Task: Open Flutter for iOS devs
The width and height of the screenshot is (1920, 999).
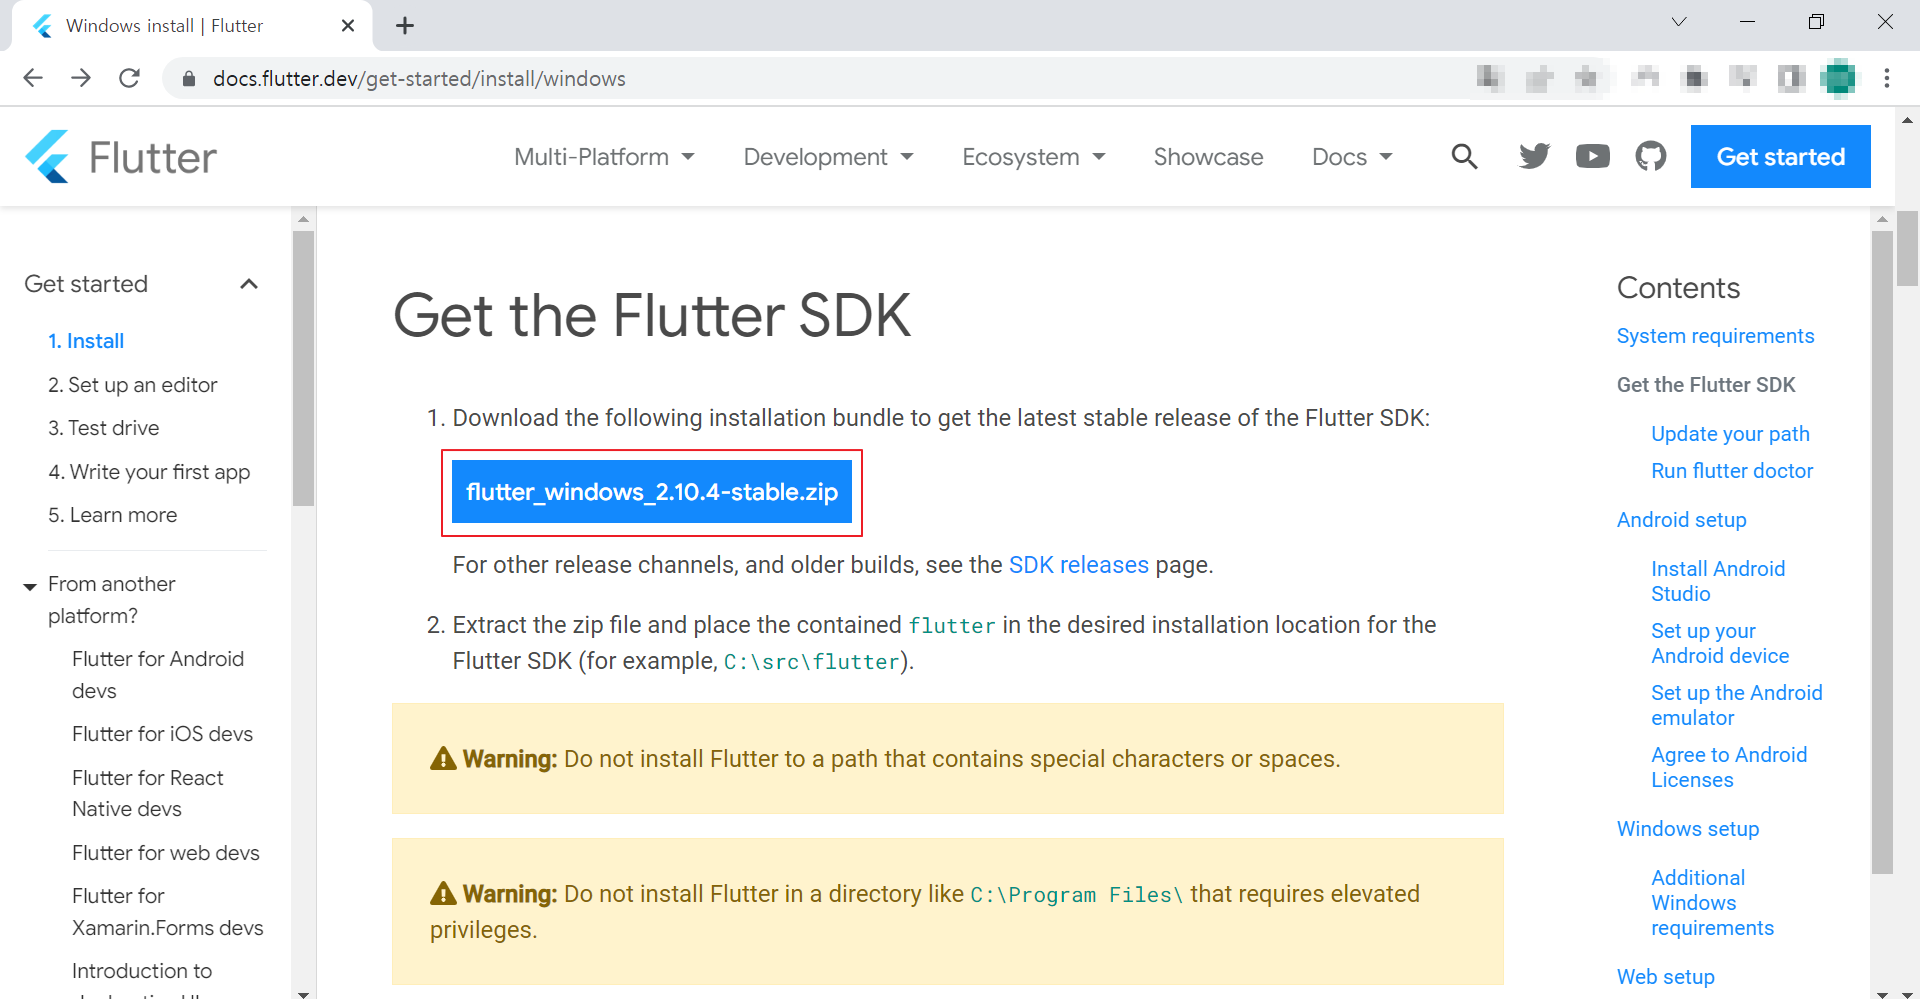Action: [162, 734]
